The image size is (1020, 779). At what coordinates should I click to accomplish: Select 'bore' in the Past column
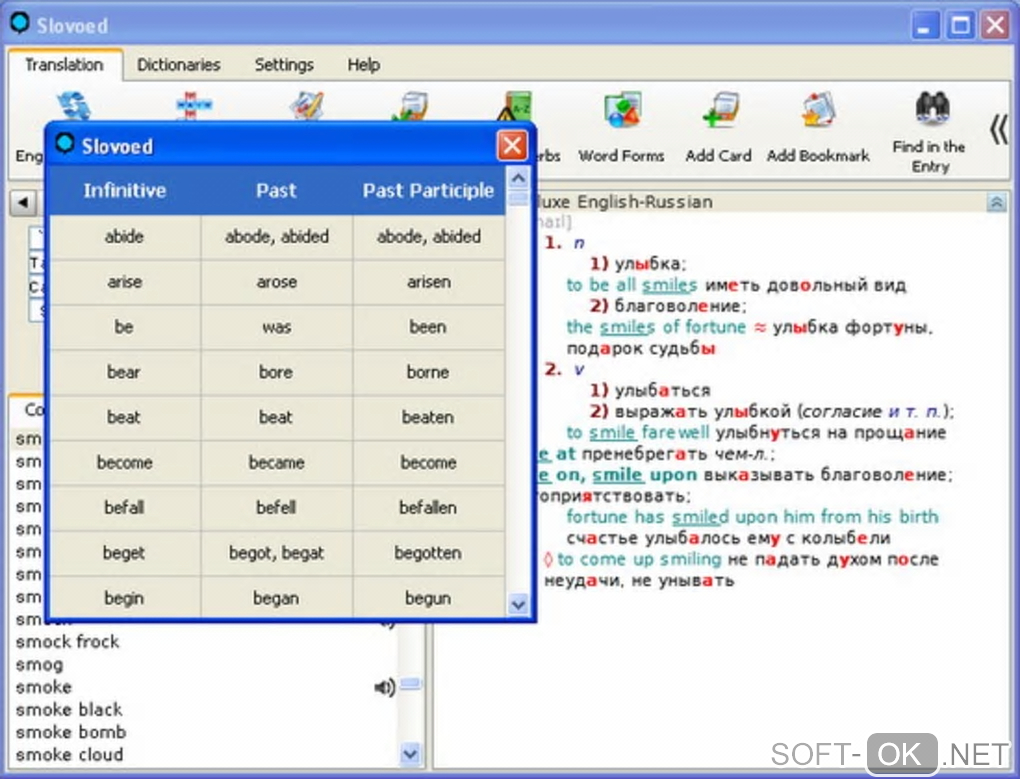(x=276, y=372)
